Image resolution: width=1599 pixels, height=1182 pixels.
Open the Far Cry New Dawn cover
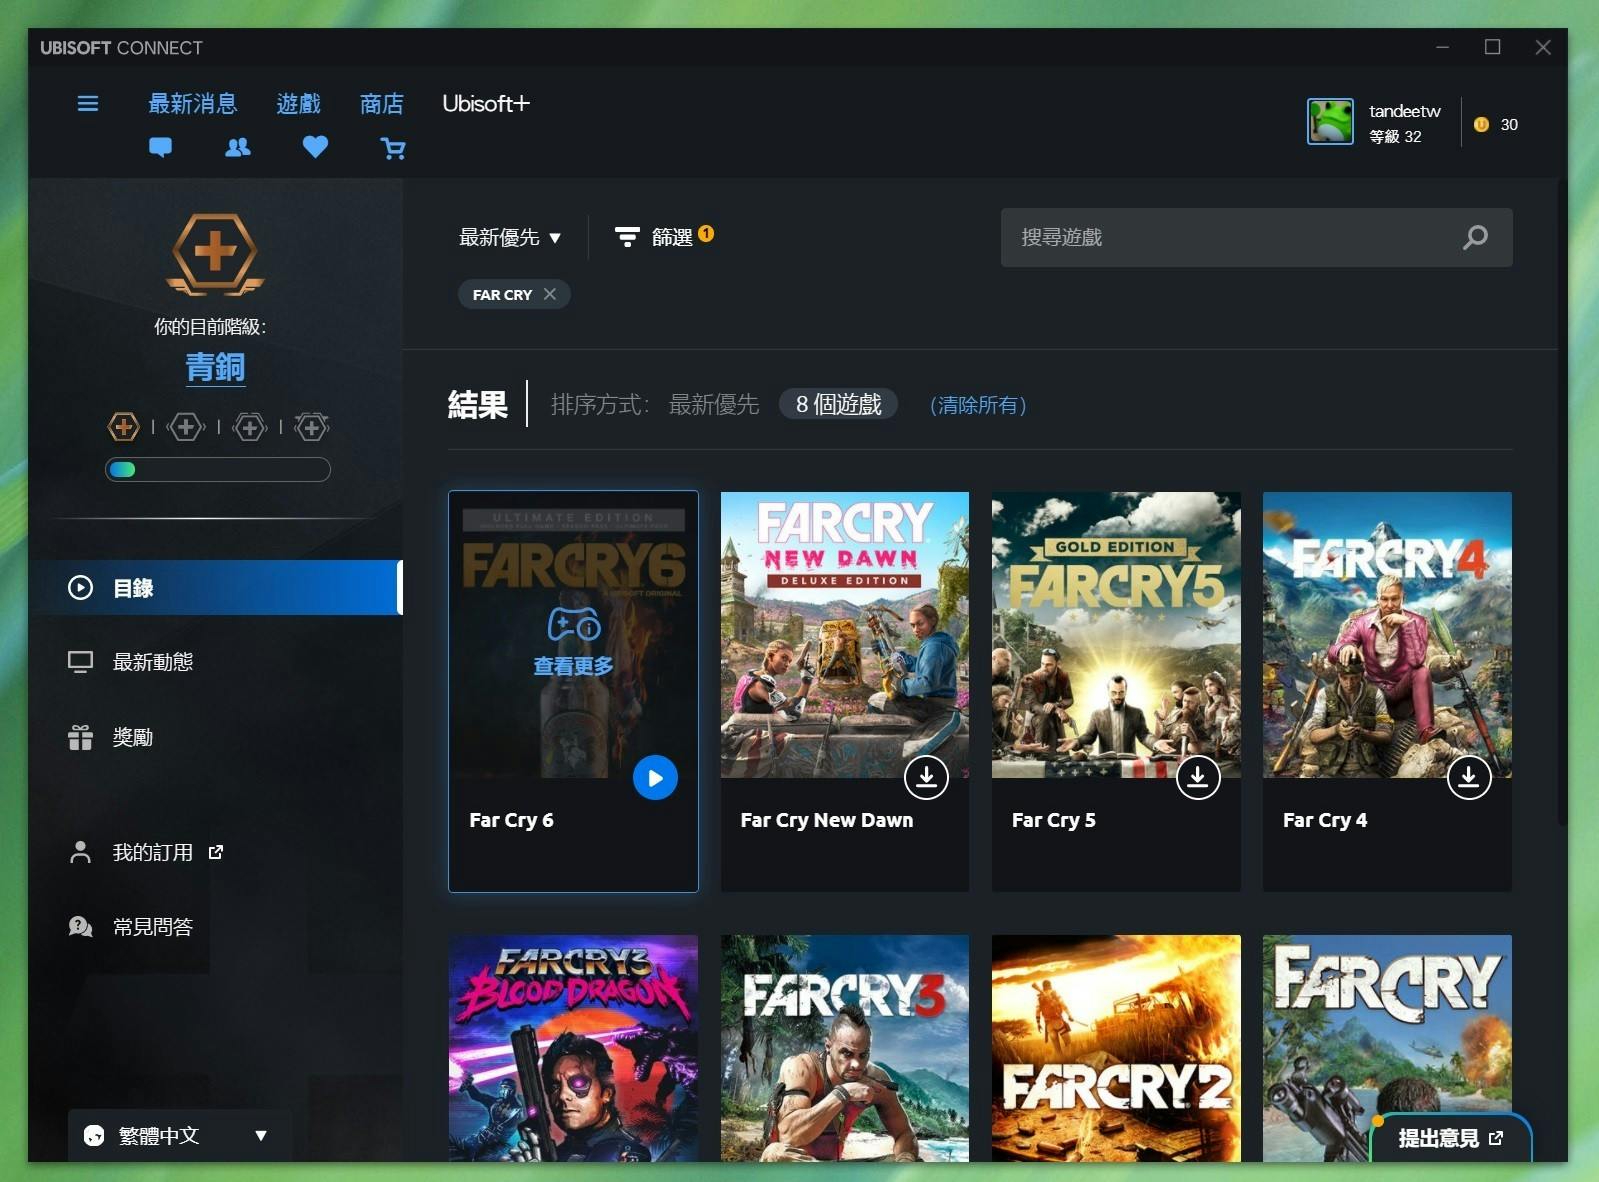point(845,635)
